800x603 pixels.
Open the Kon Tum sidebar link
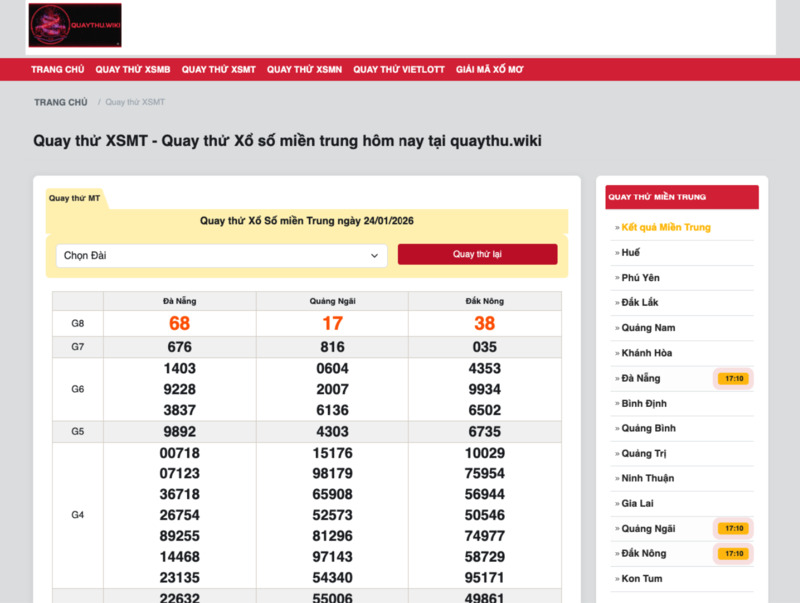(641, 579)
